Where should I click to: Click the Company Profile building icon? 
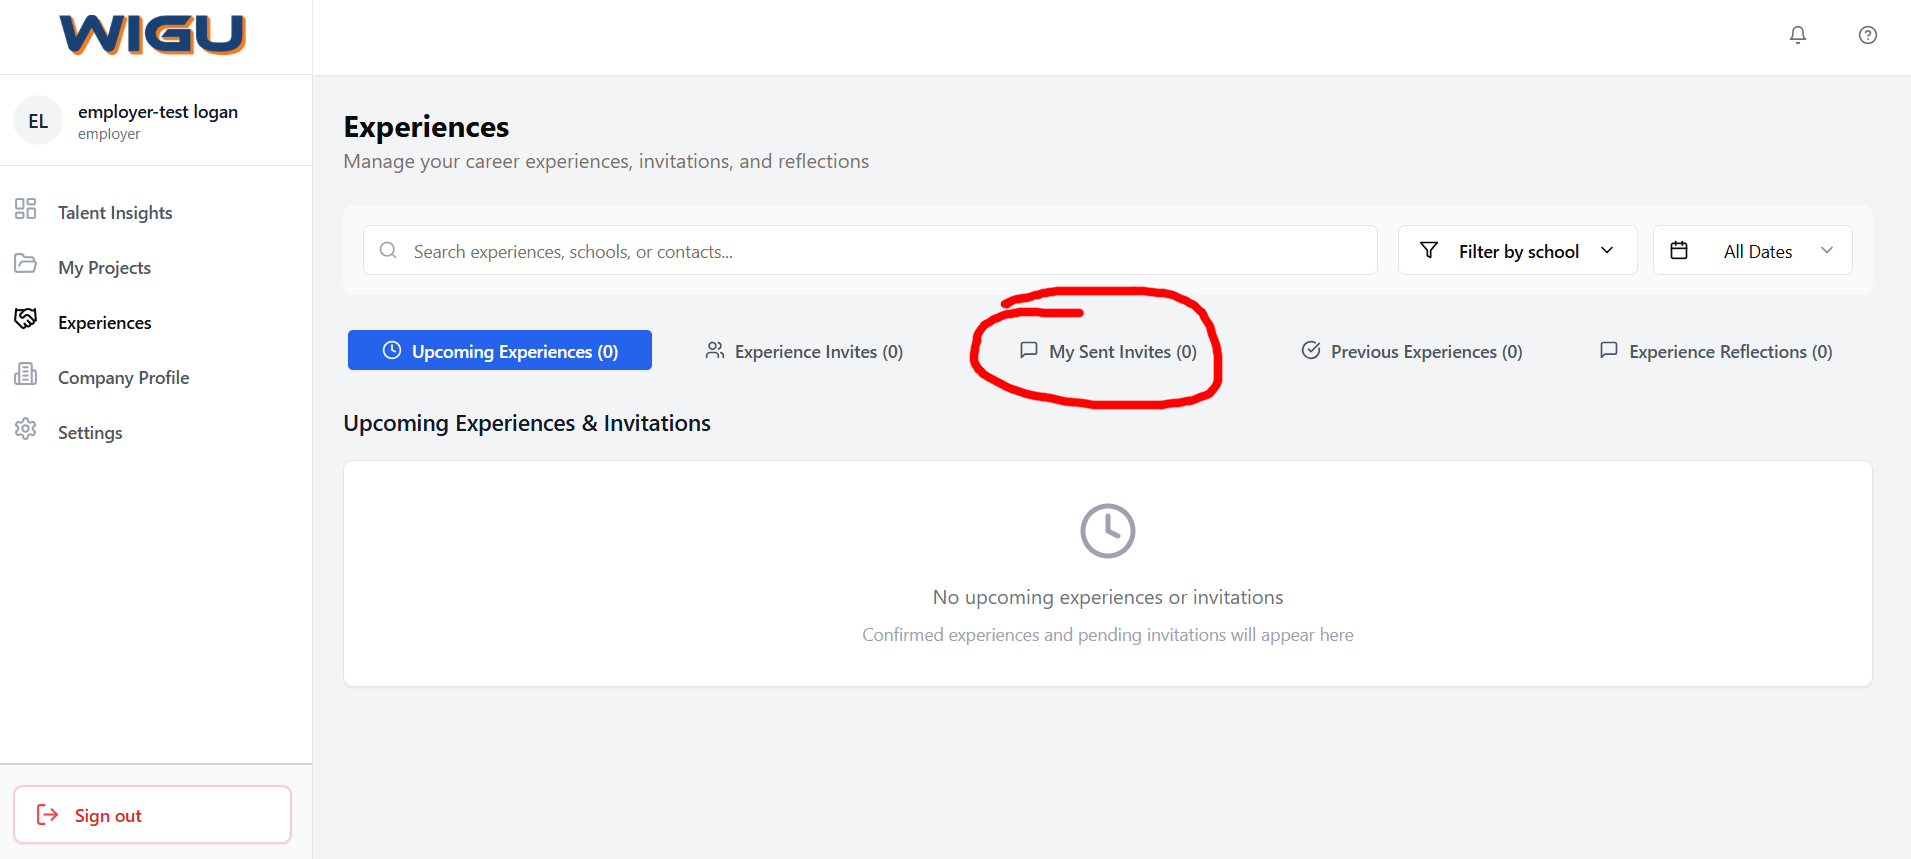click(x=26, y=374)
